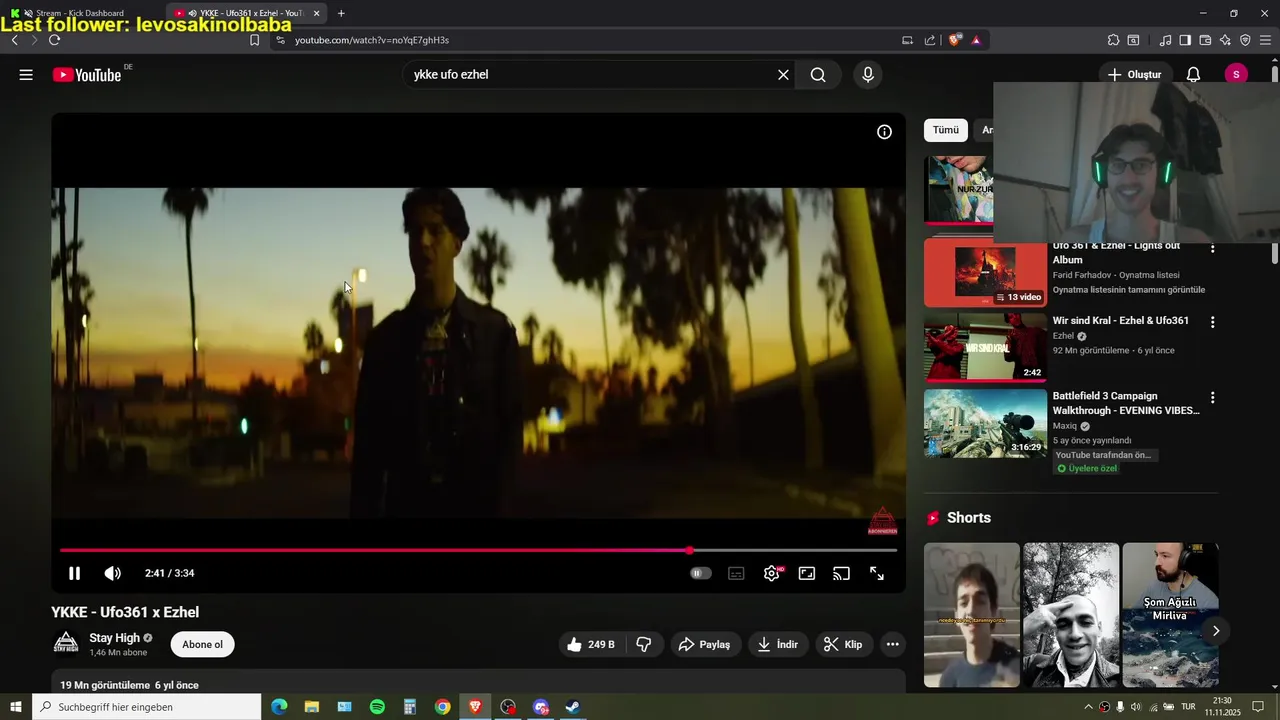
Task: Click the Oluştur create button
Action: click(1135, 75)
